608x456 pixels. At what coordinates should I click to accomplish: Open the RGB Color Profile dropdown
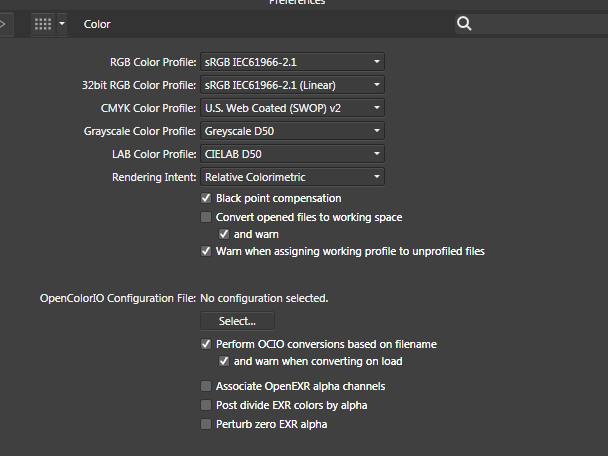(x=292, y=62)
